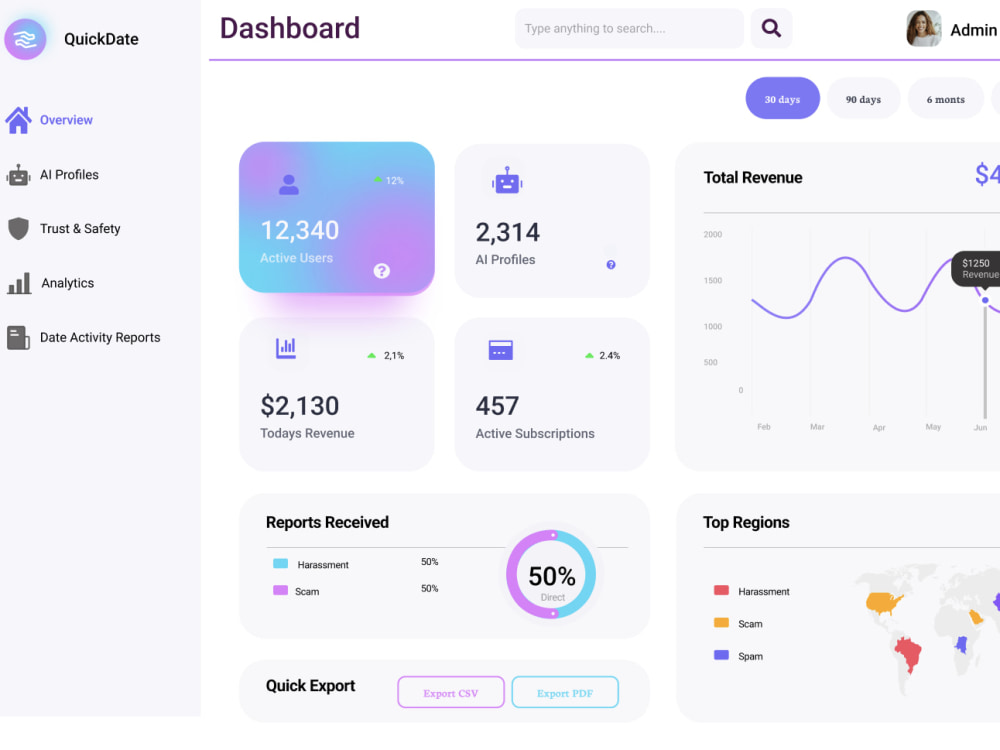Click the Total Revenue heading

[x=753, y=178]
